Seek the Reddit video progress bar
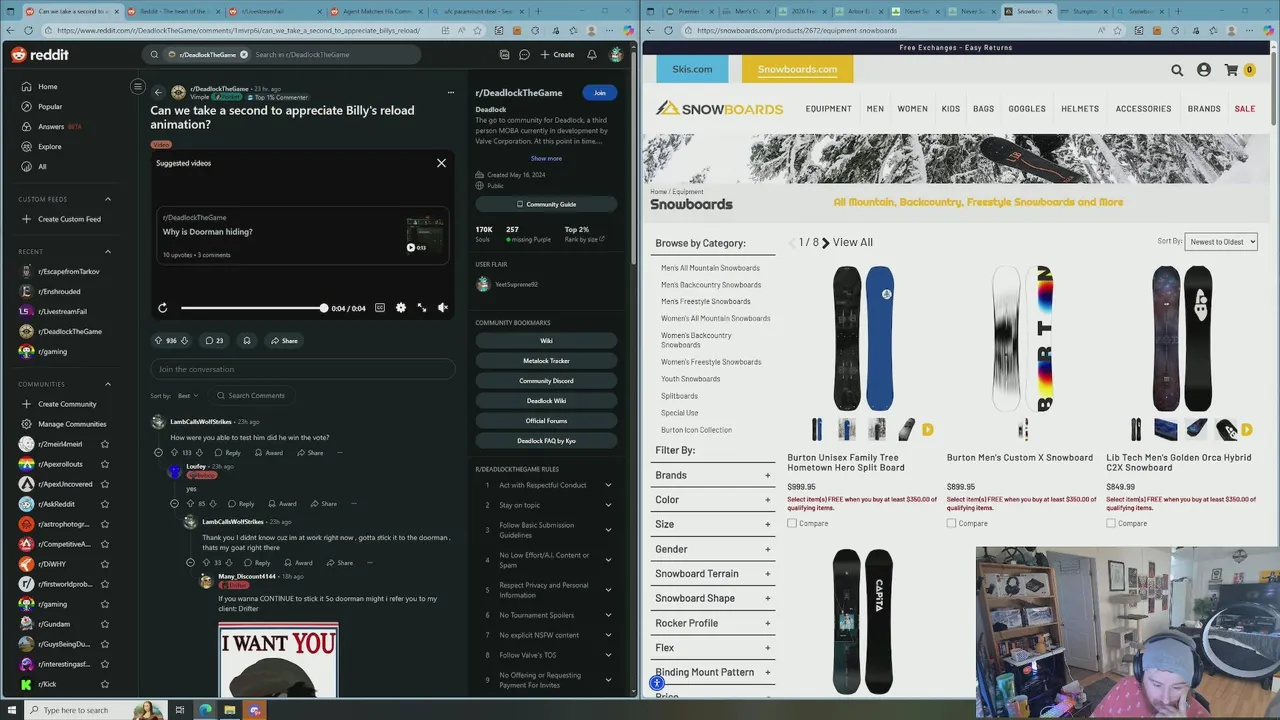 253,308
